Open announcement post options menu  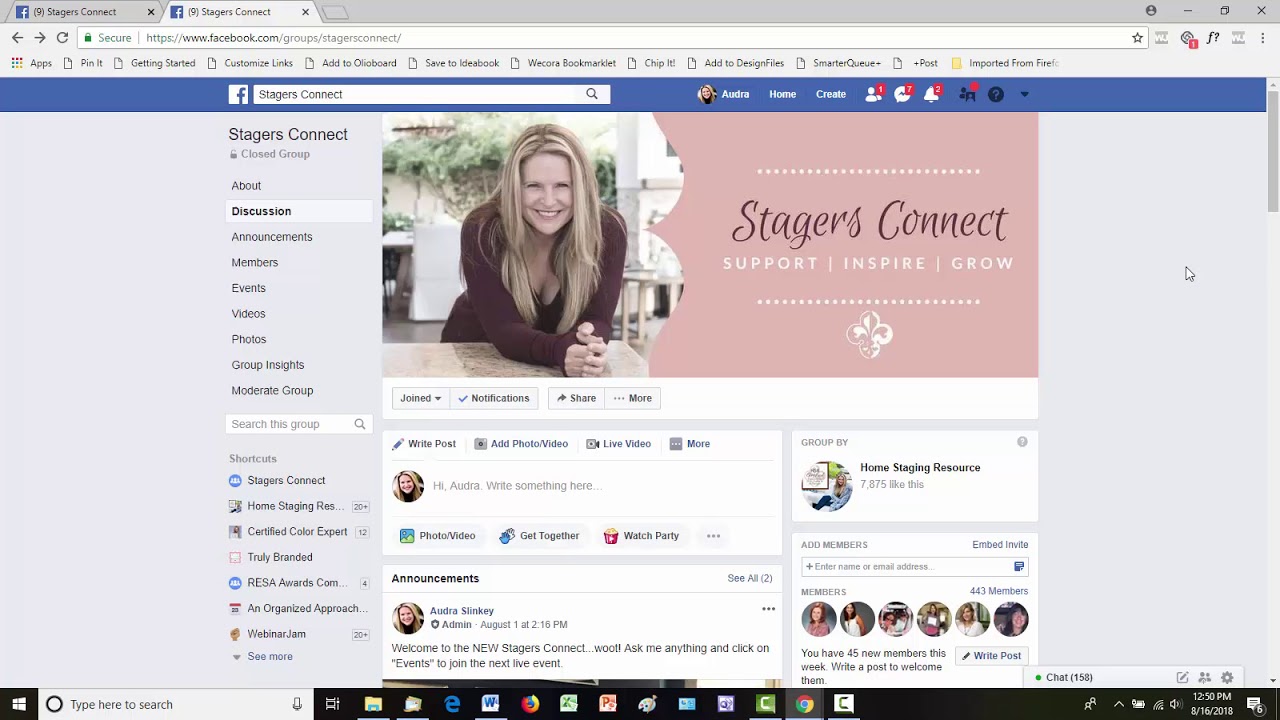pos(768,609)
